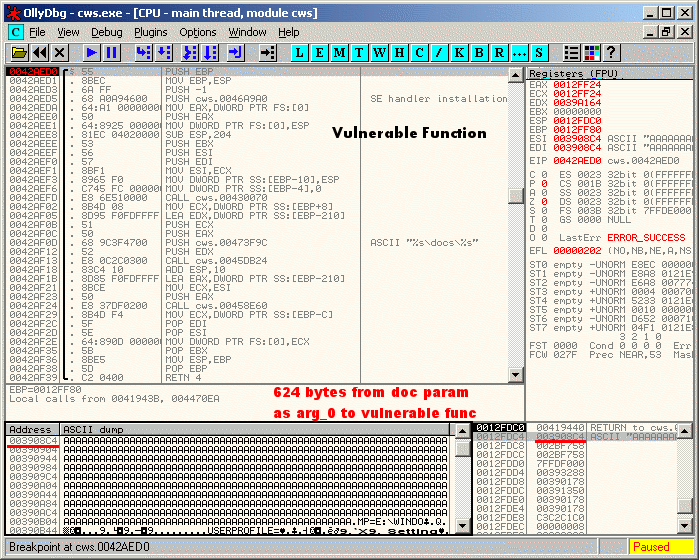The height and width of the screenshot is (560, 699).
Task: Pause execution with the pause icon
Action: 111,53
